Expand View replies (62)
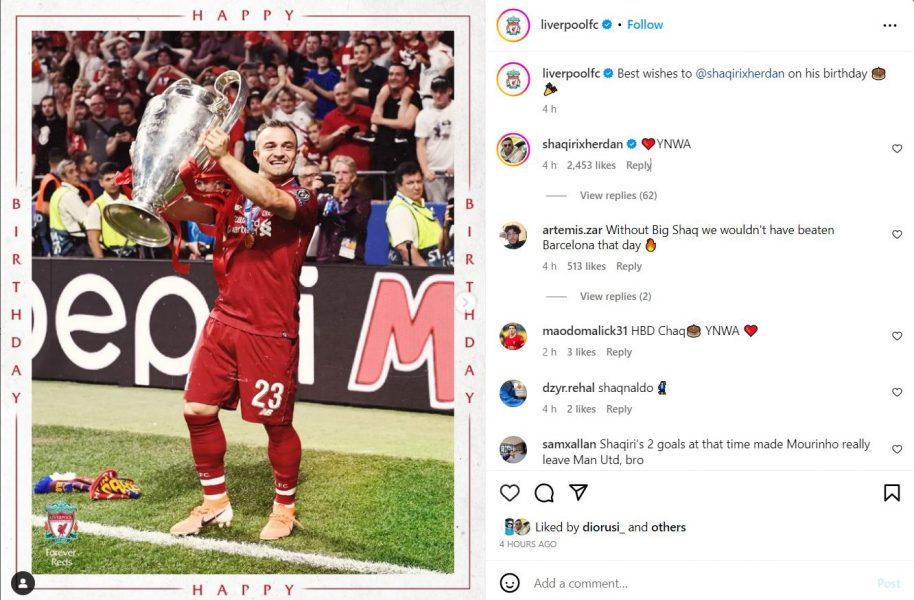The width and height of the screenshot is (914, 600). tap(618, 195)
